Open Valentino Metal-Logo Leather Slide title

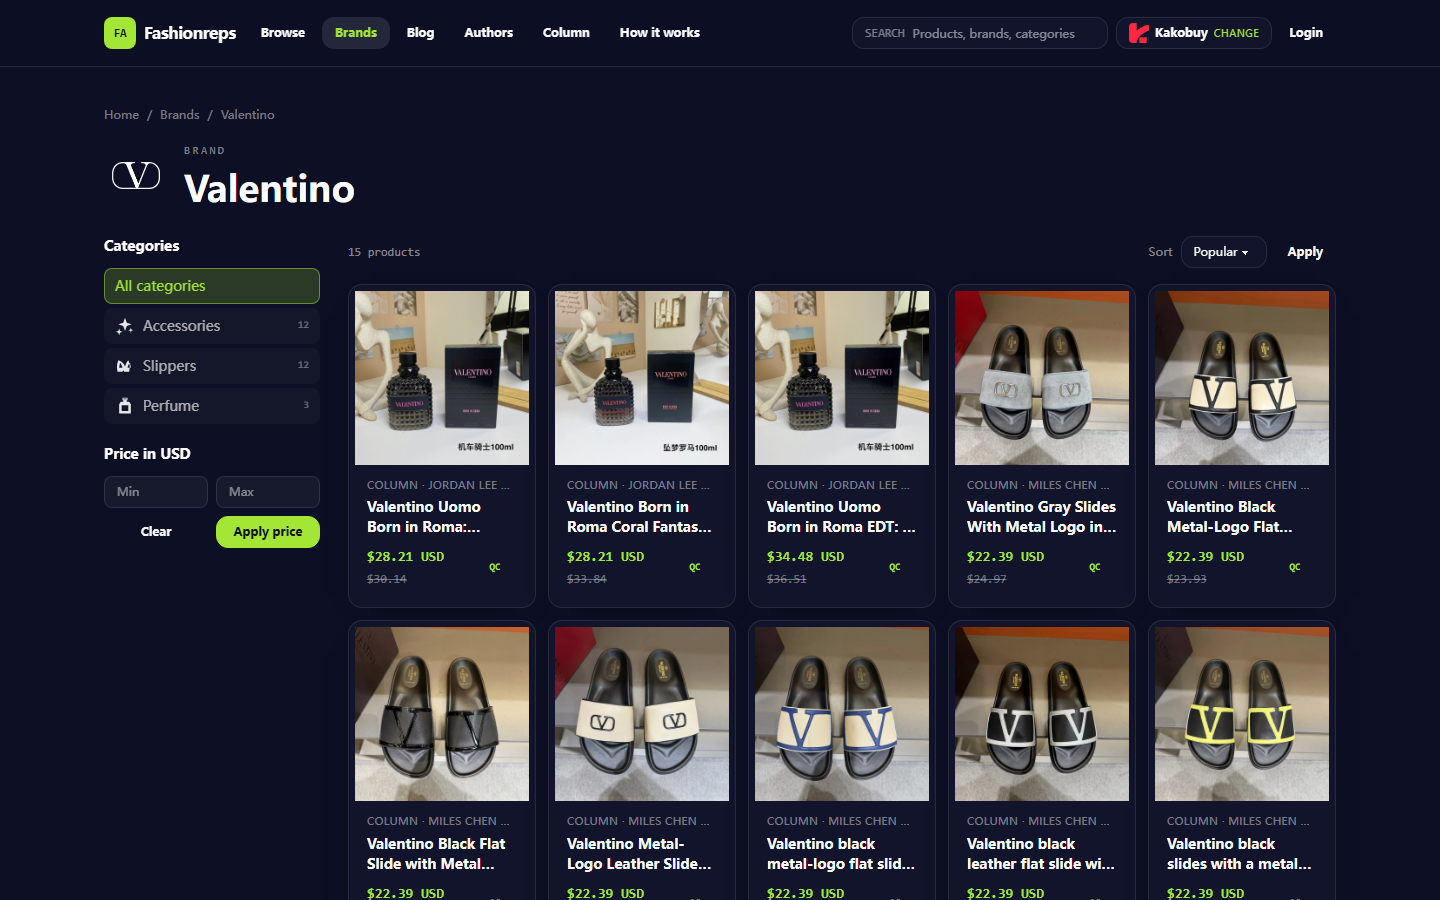coord(640,854)
